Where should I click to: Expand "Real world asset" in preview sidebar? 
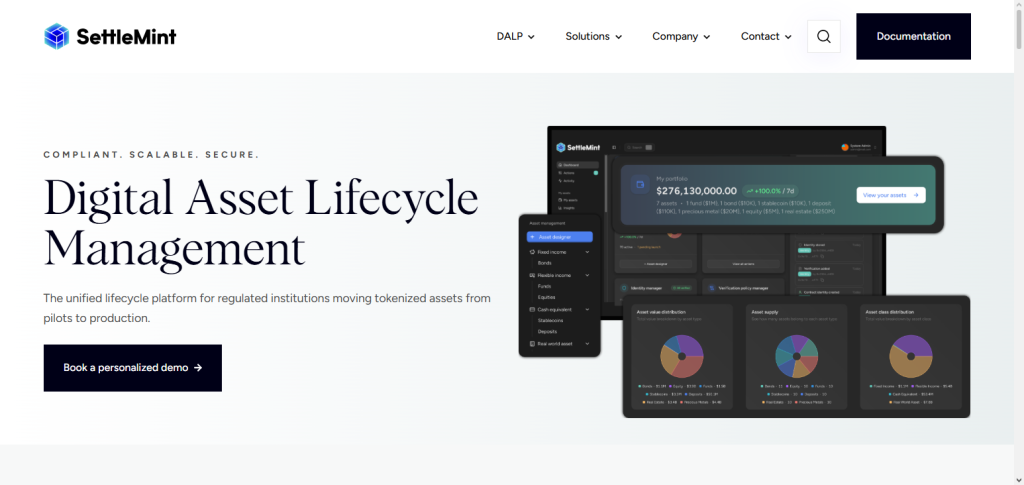pyautogui.click(x=559, y=343)
